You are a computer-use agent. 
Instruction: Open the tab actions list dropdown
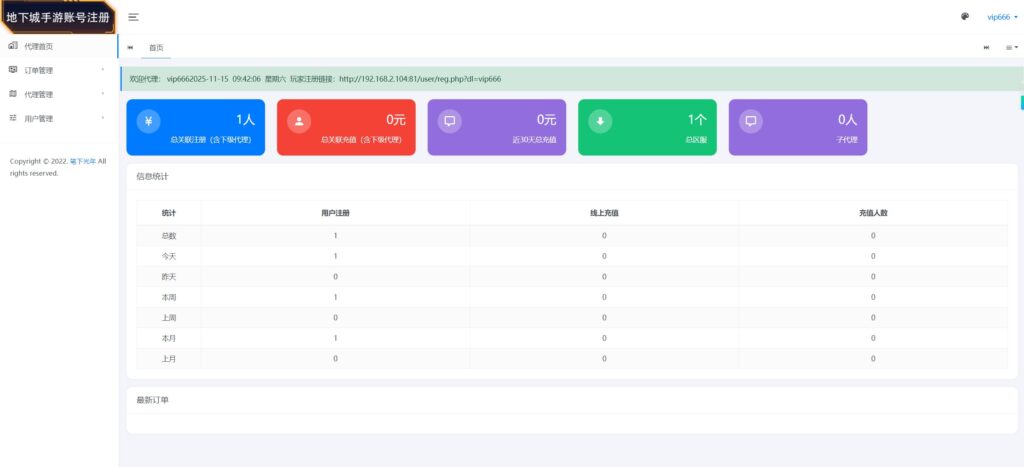(x=1011, y=48)
